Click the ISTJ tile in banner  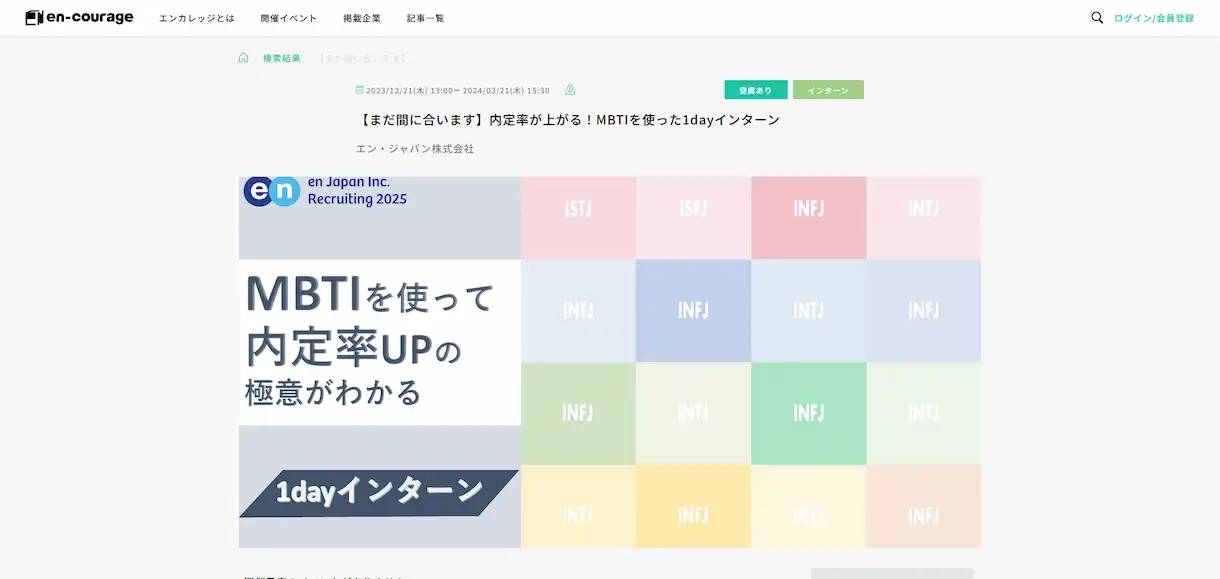[578, 218]
